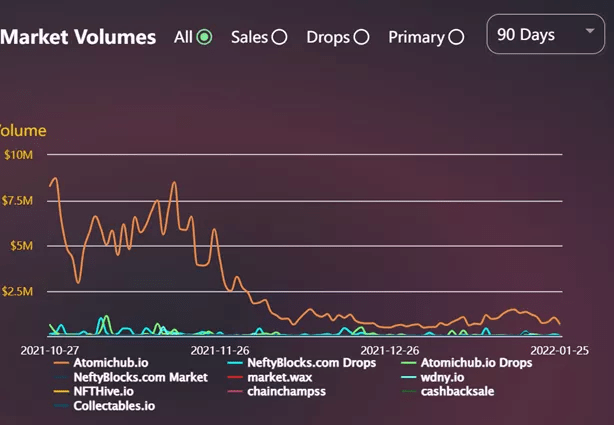Choose the Drops radio option
The height and width of the screenshot is (425, 614).
pos(361,37)
